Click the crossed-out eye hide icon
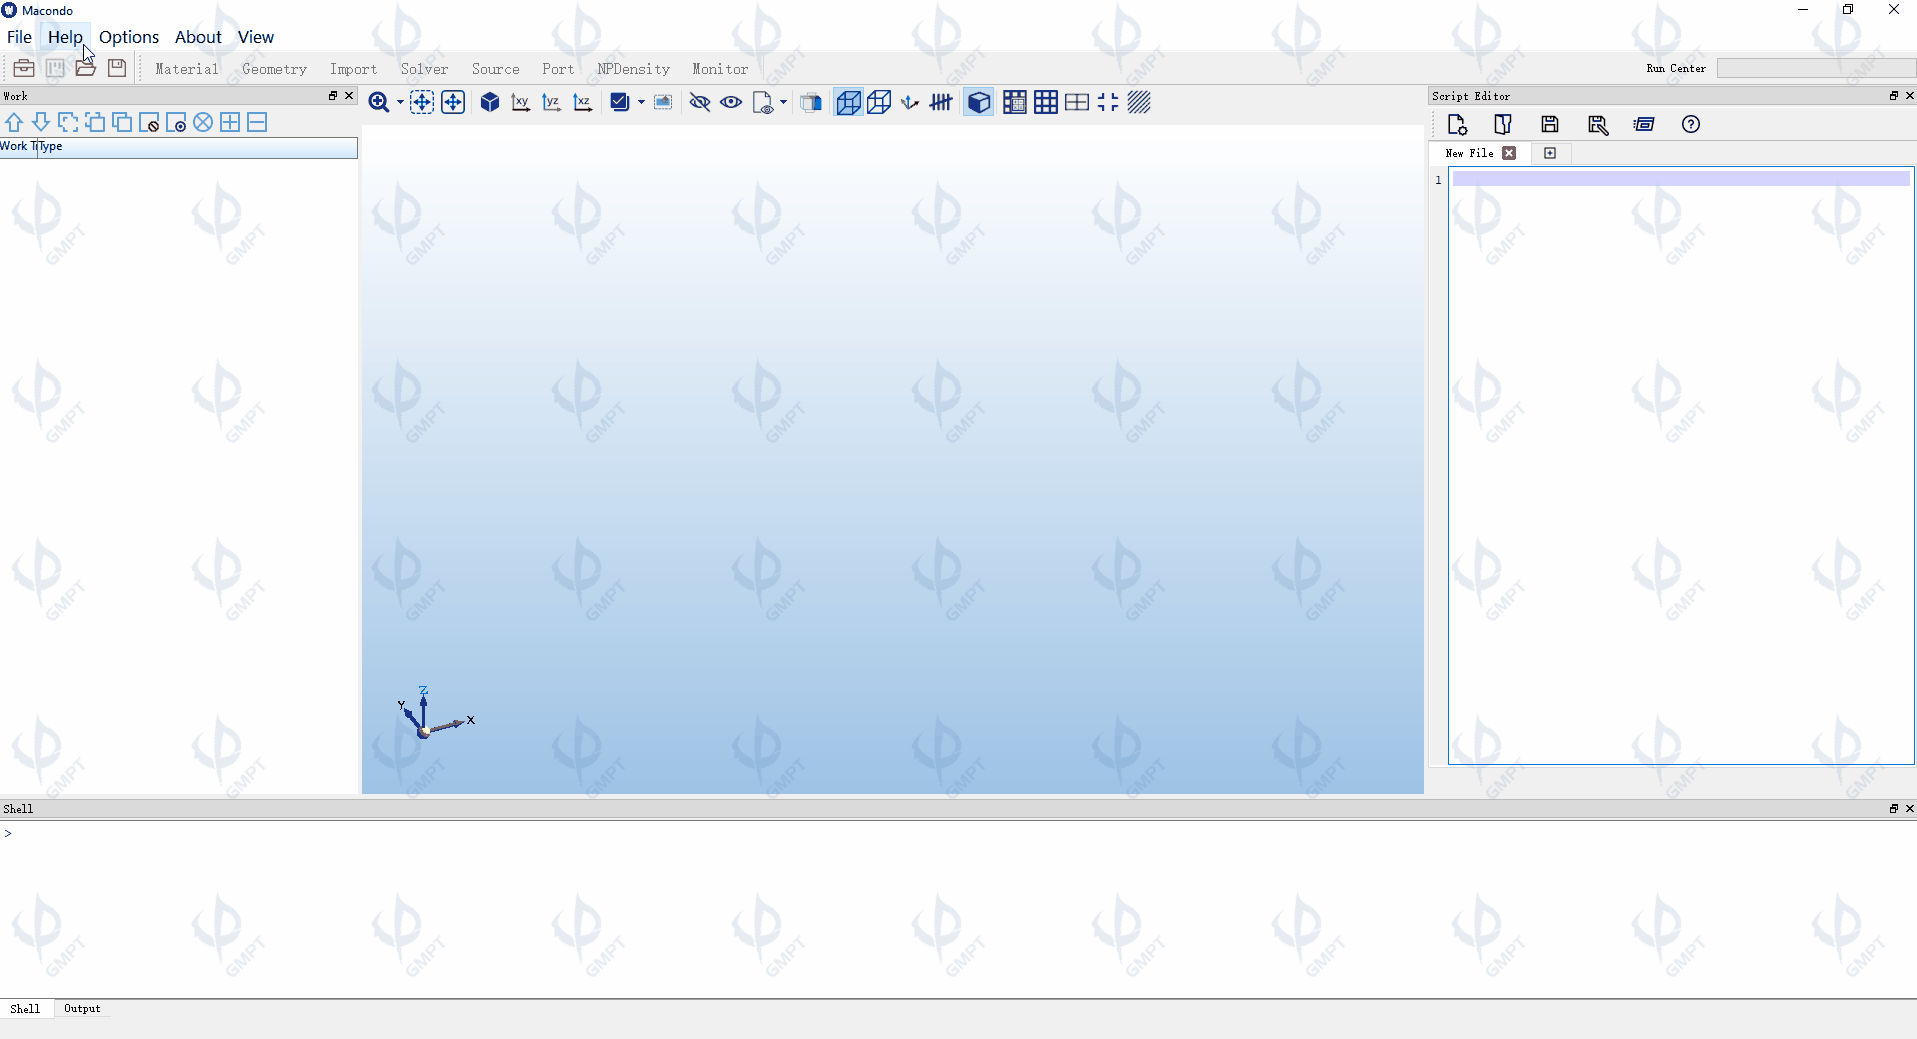 tap(700, 102)
